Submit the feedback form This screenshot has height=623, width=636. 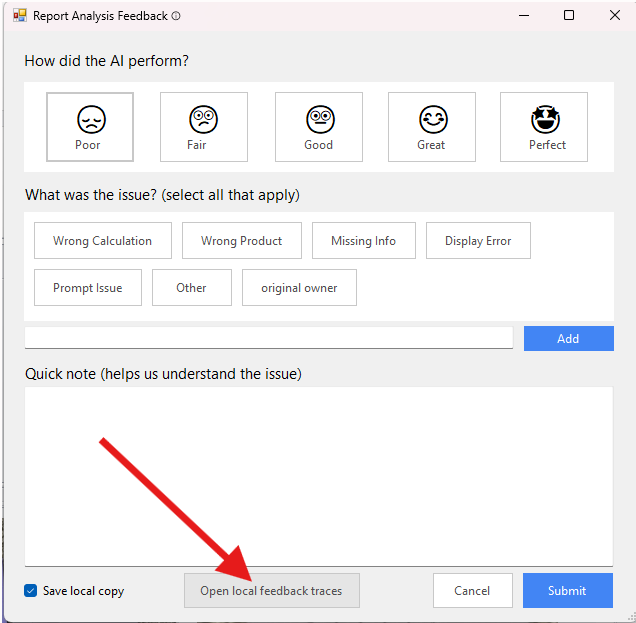pos(567,591)
